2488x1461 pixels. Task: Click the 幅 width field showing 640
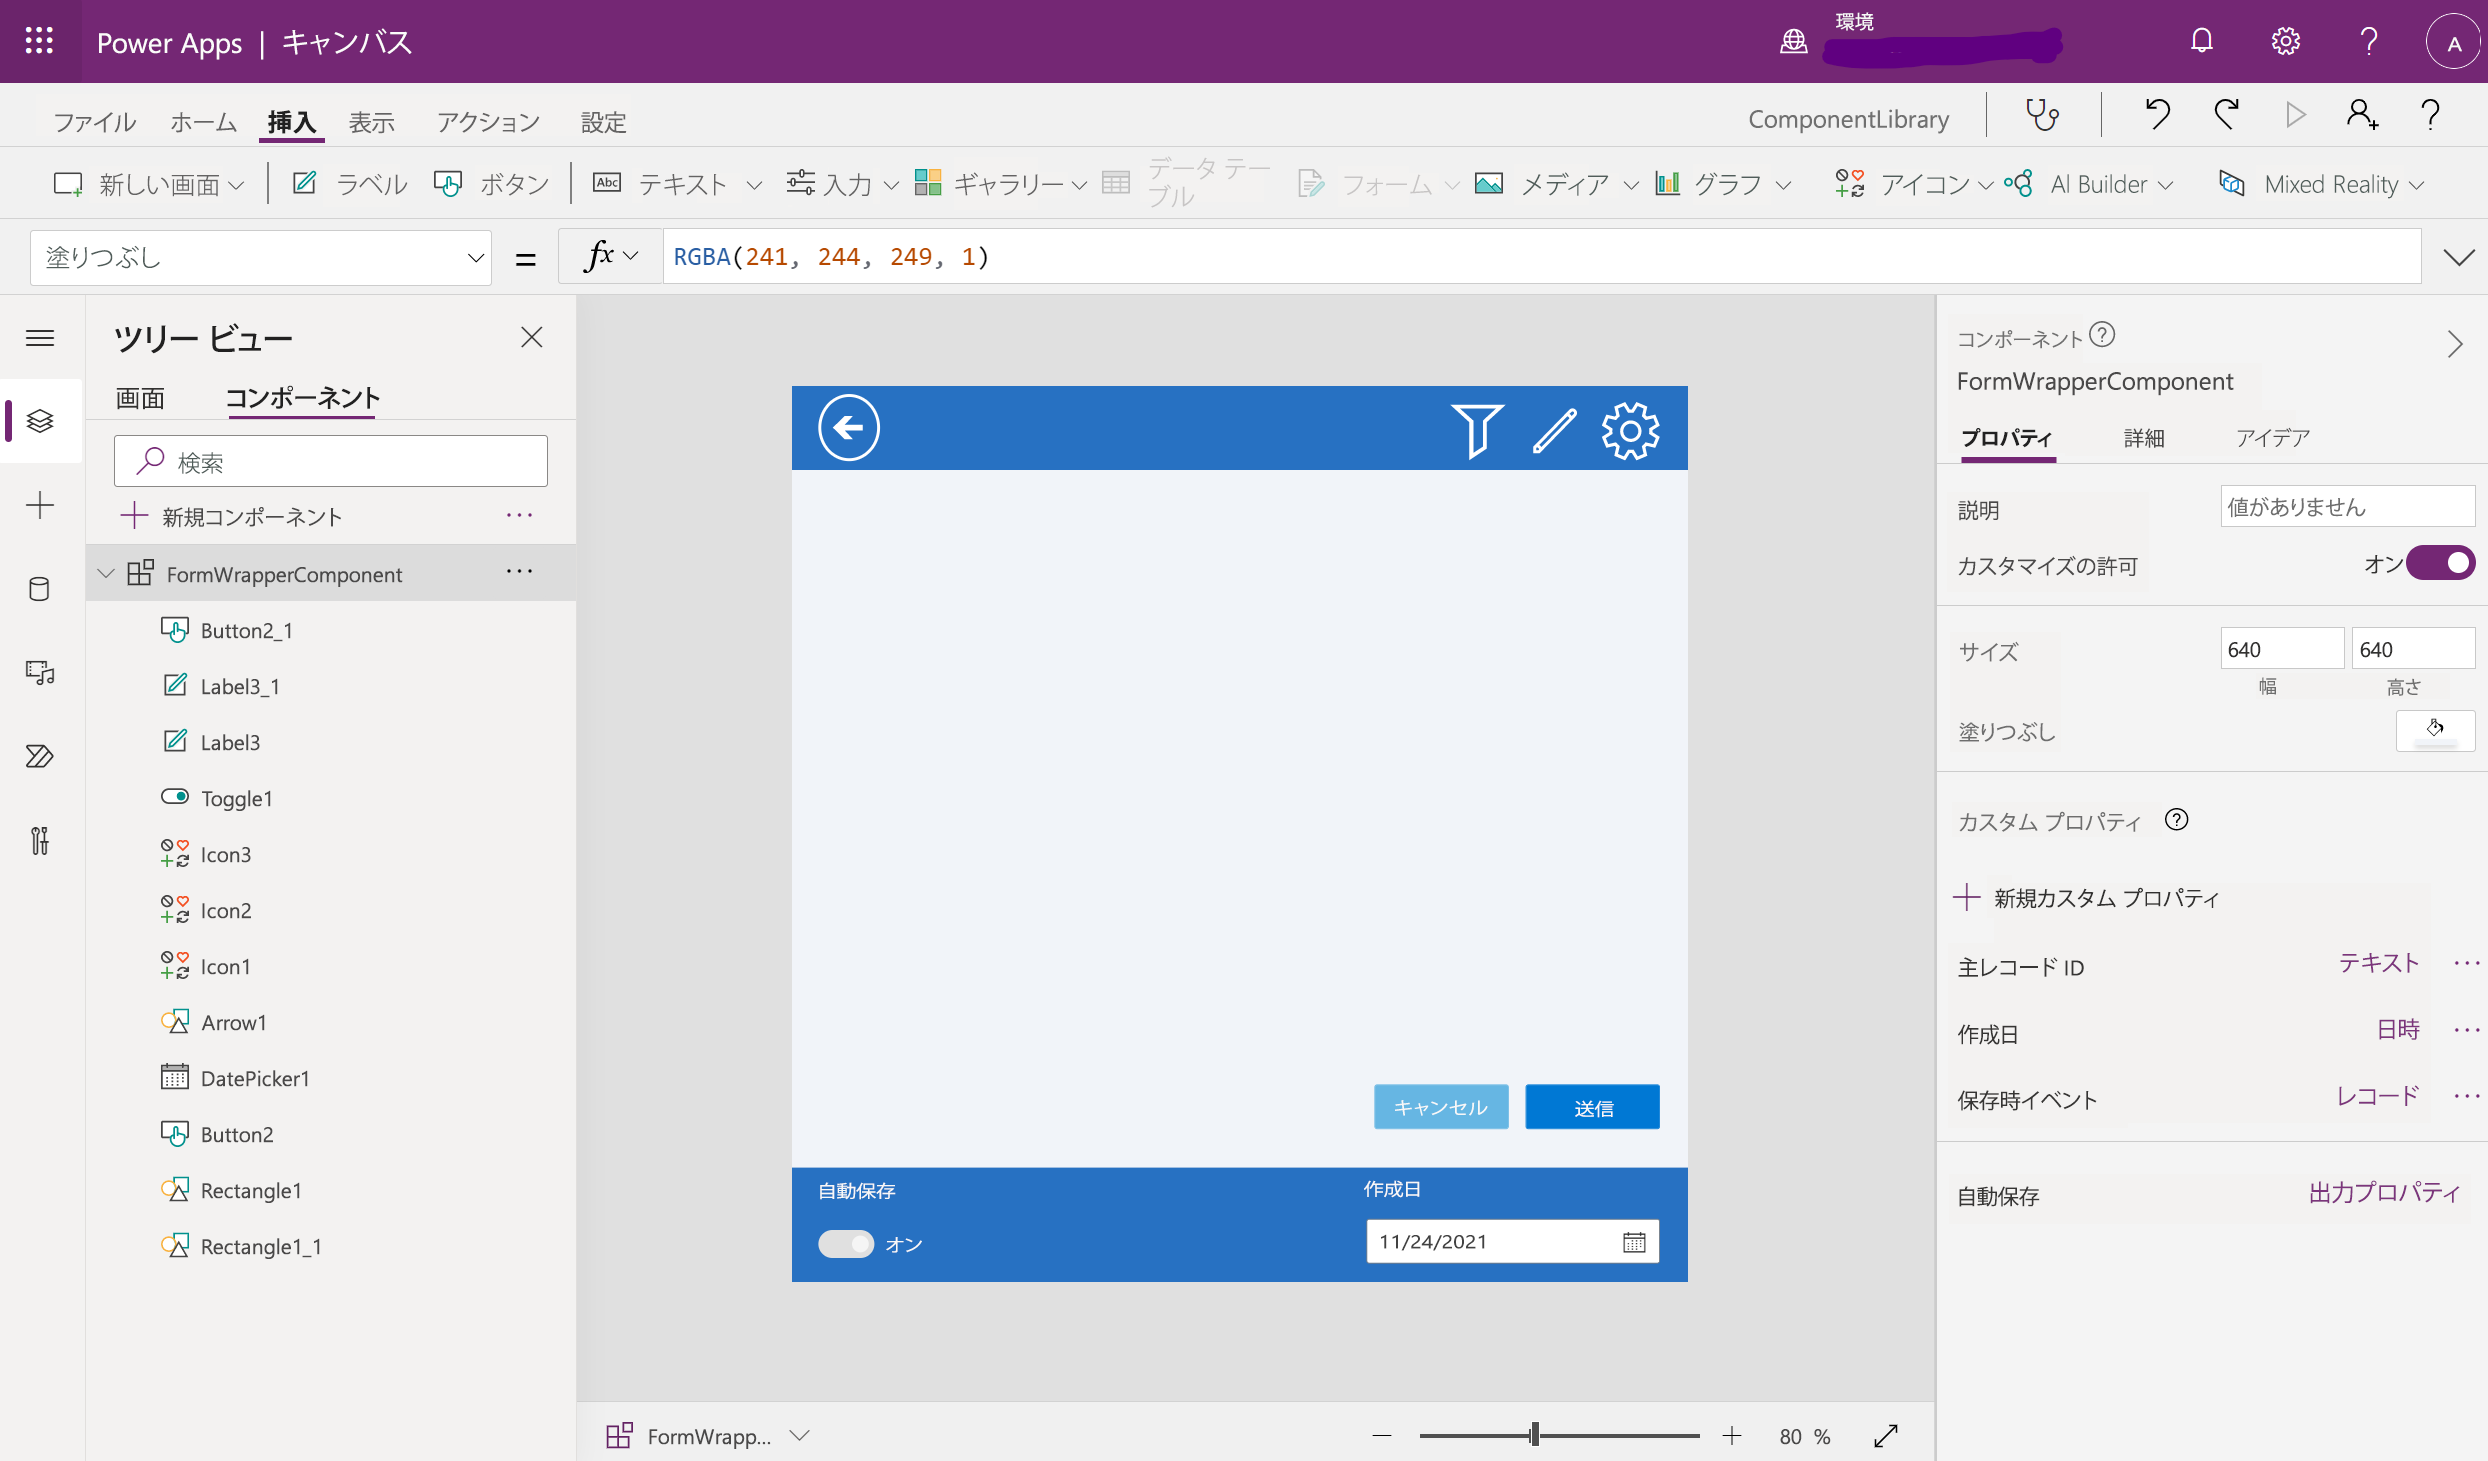click(2282, 649)
